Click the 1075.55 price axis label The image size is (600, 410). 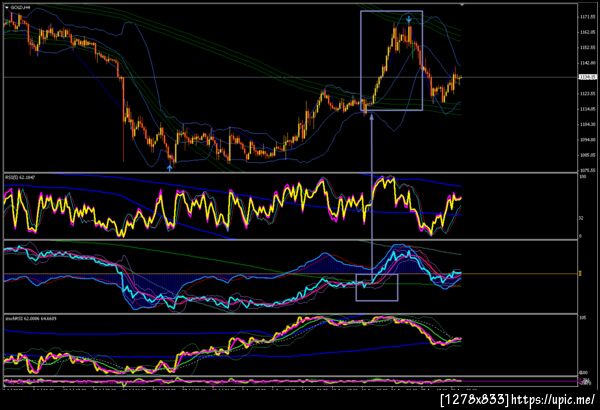click(587, 170)
